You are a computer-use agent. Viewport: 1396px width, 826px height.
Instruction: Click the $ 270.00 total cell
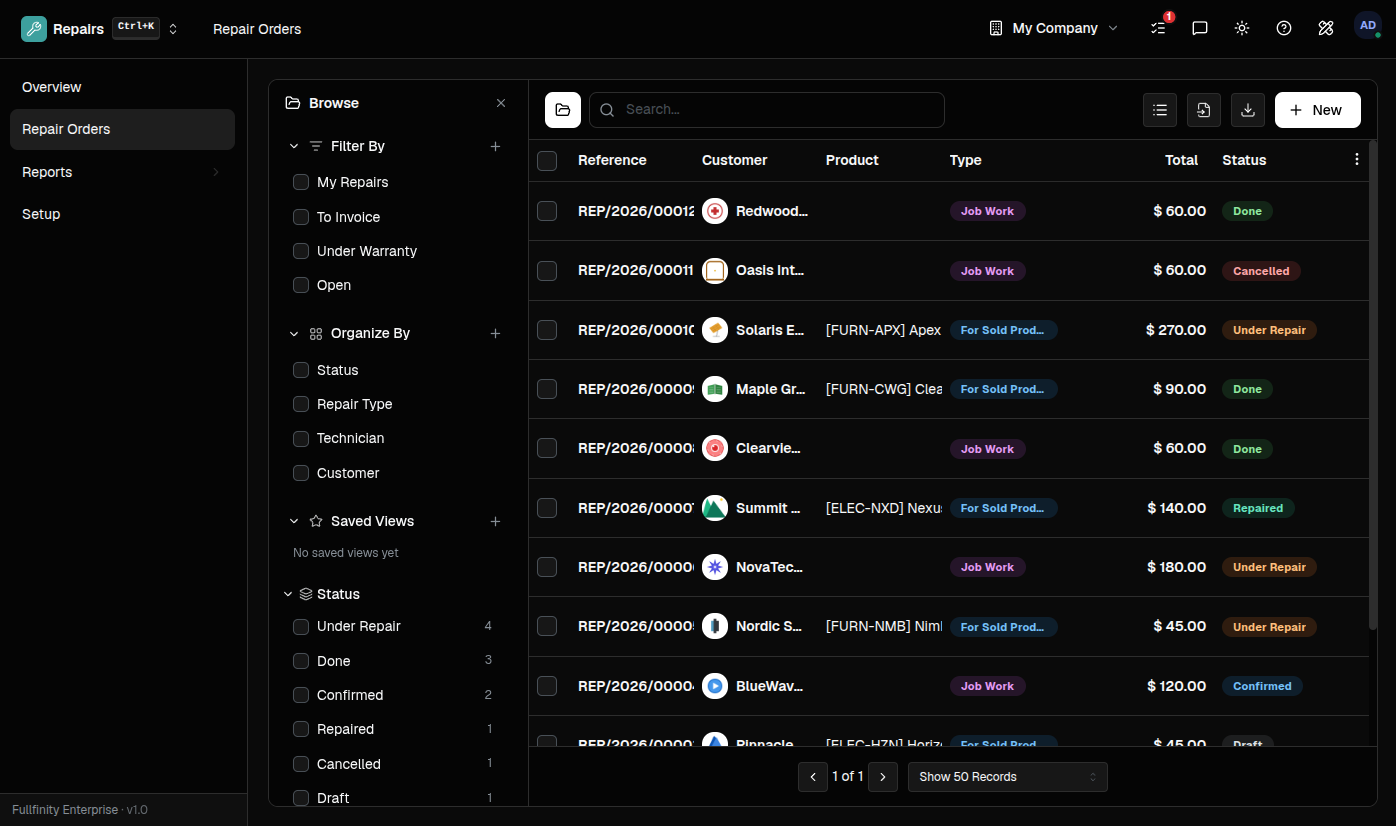(x=1176, y=330)
